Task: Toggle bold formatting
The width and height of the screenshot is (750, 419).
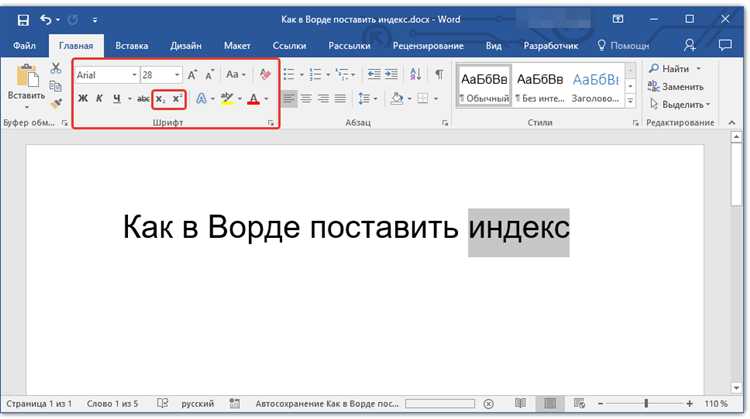Action: (83, 98)
